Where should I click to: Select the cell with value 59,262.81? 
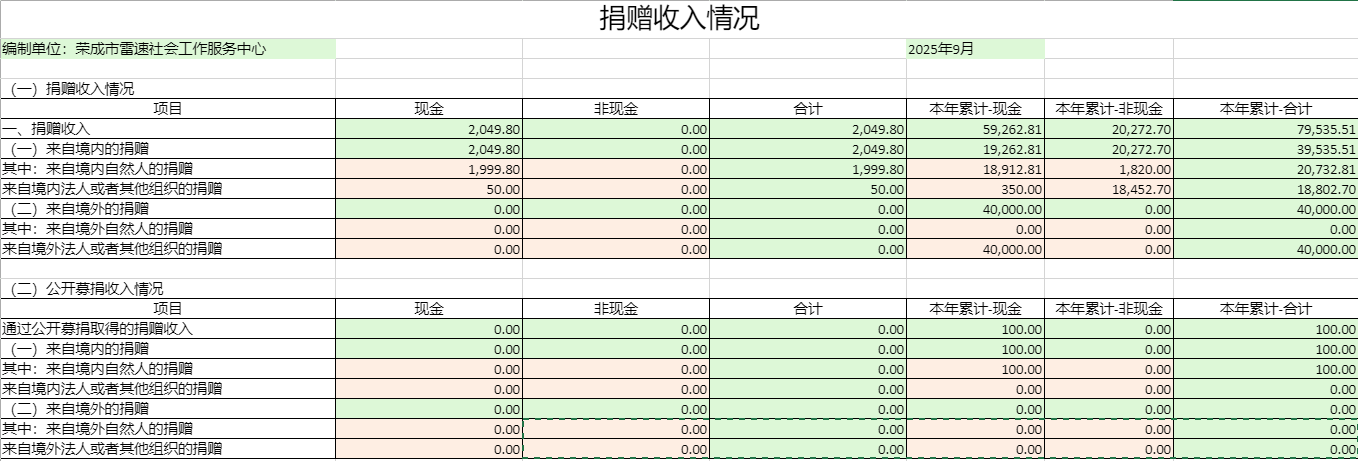(x=975, y=129)
